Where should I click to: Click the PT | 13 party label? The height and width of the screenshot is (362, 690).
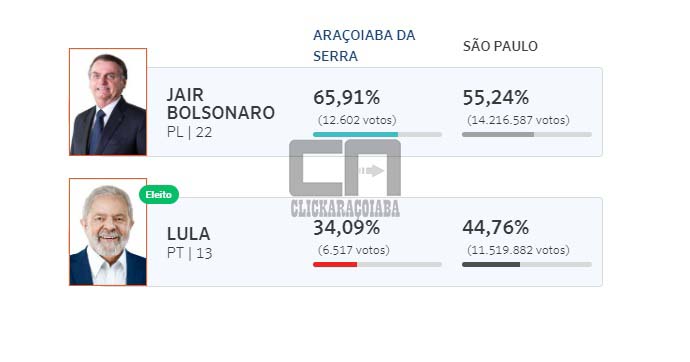click(189, 254)
